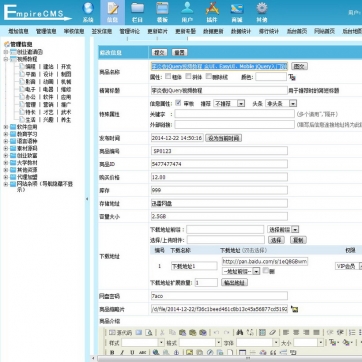
Task: Open 审核信息 in the submenu bar
Action: (74, 31)
